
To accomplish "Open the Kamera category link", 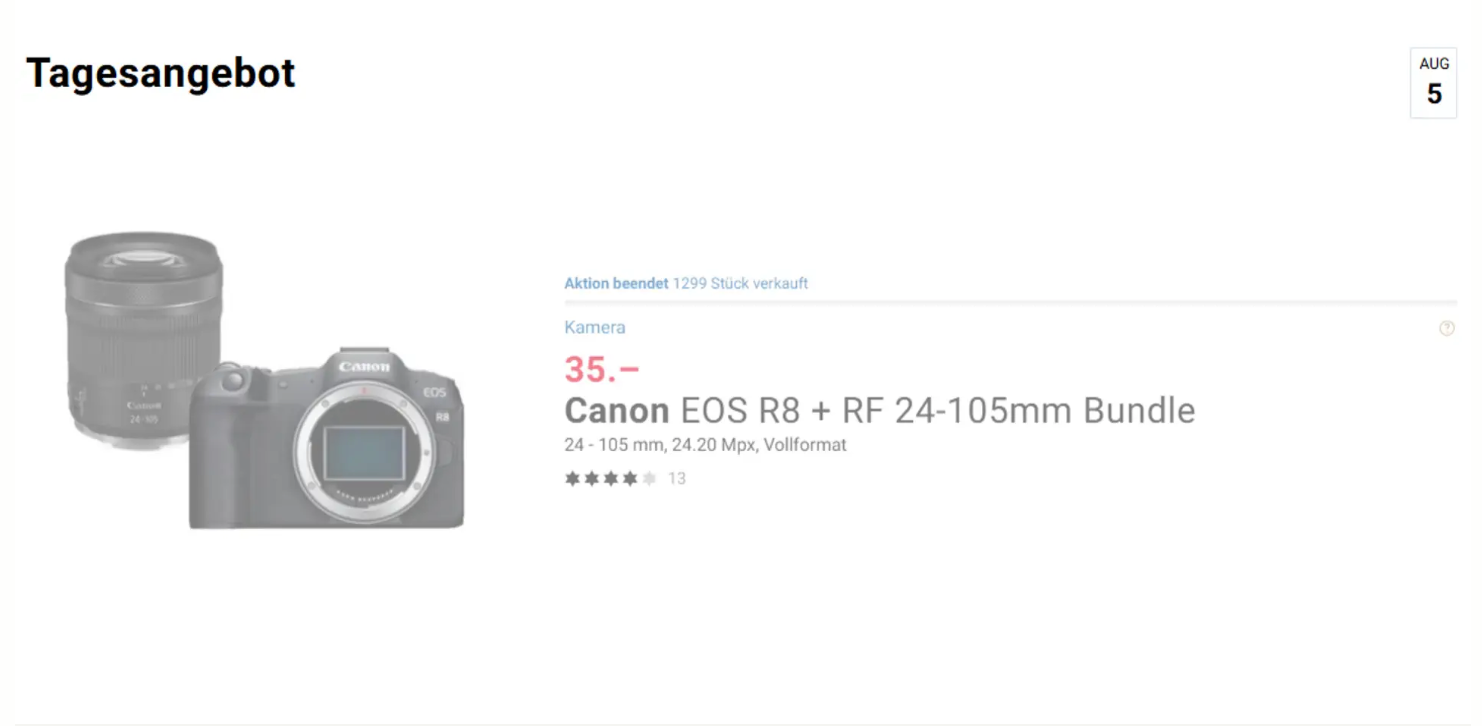I will pyautogui.click(x=594, y=327).
